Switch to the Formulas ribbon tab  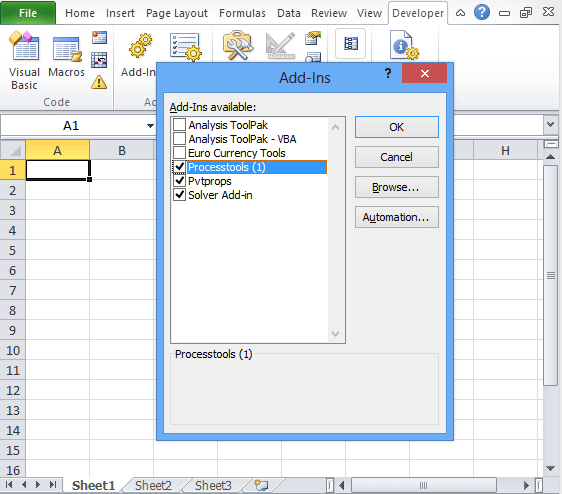click(242, 13)
